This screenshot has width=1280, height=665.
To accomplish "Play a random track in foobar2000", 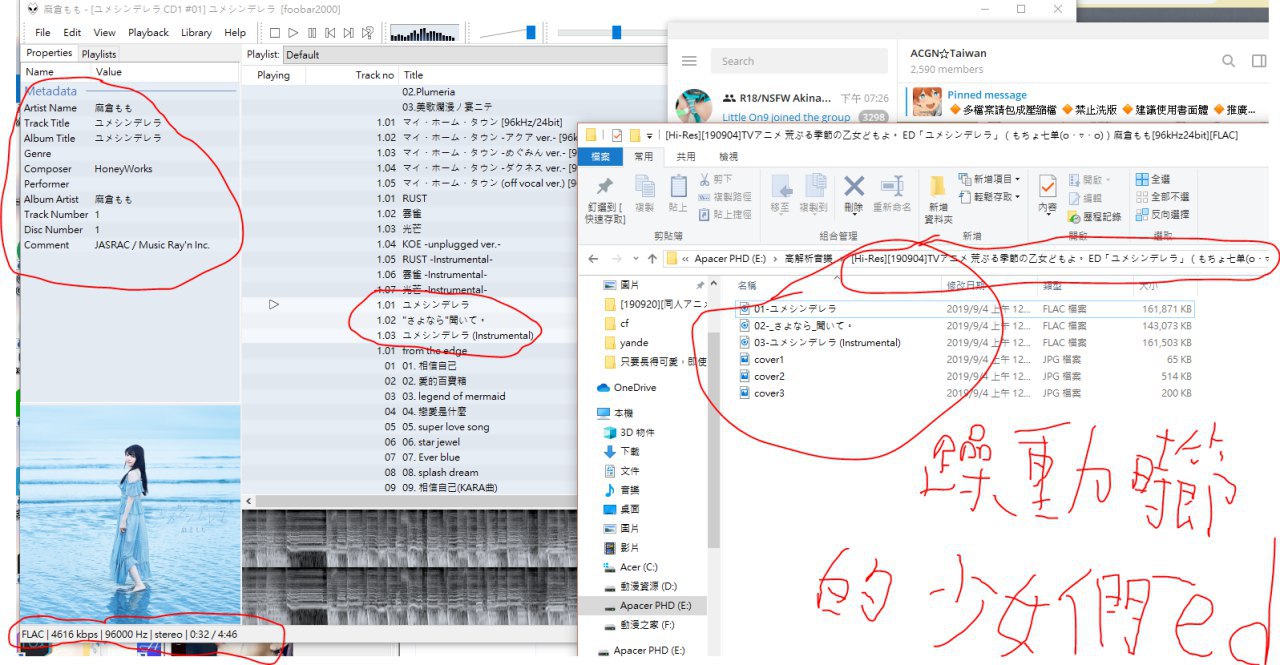I will point(368,33).
